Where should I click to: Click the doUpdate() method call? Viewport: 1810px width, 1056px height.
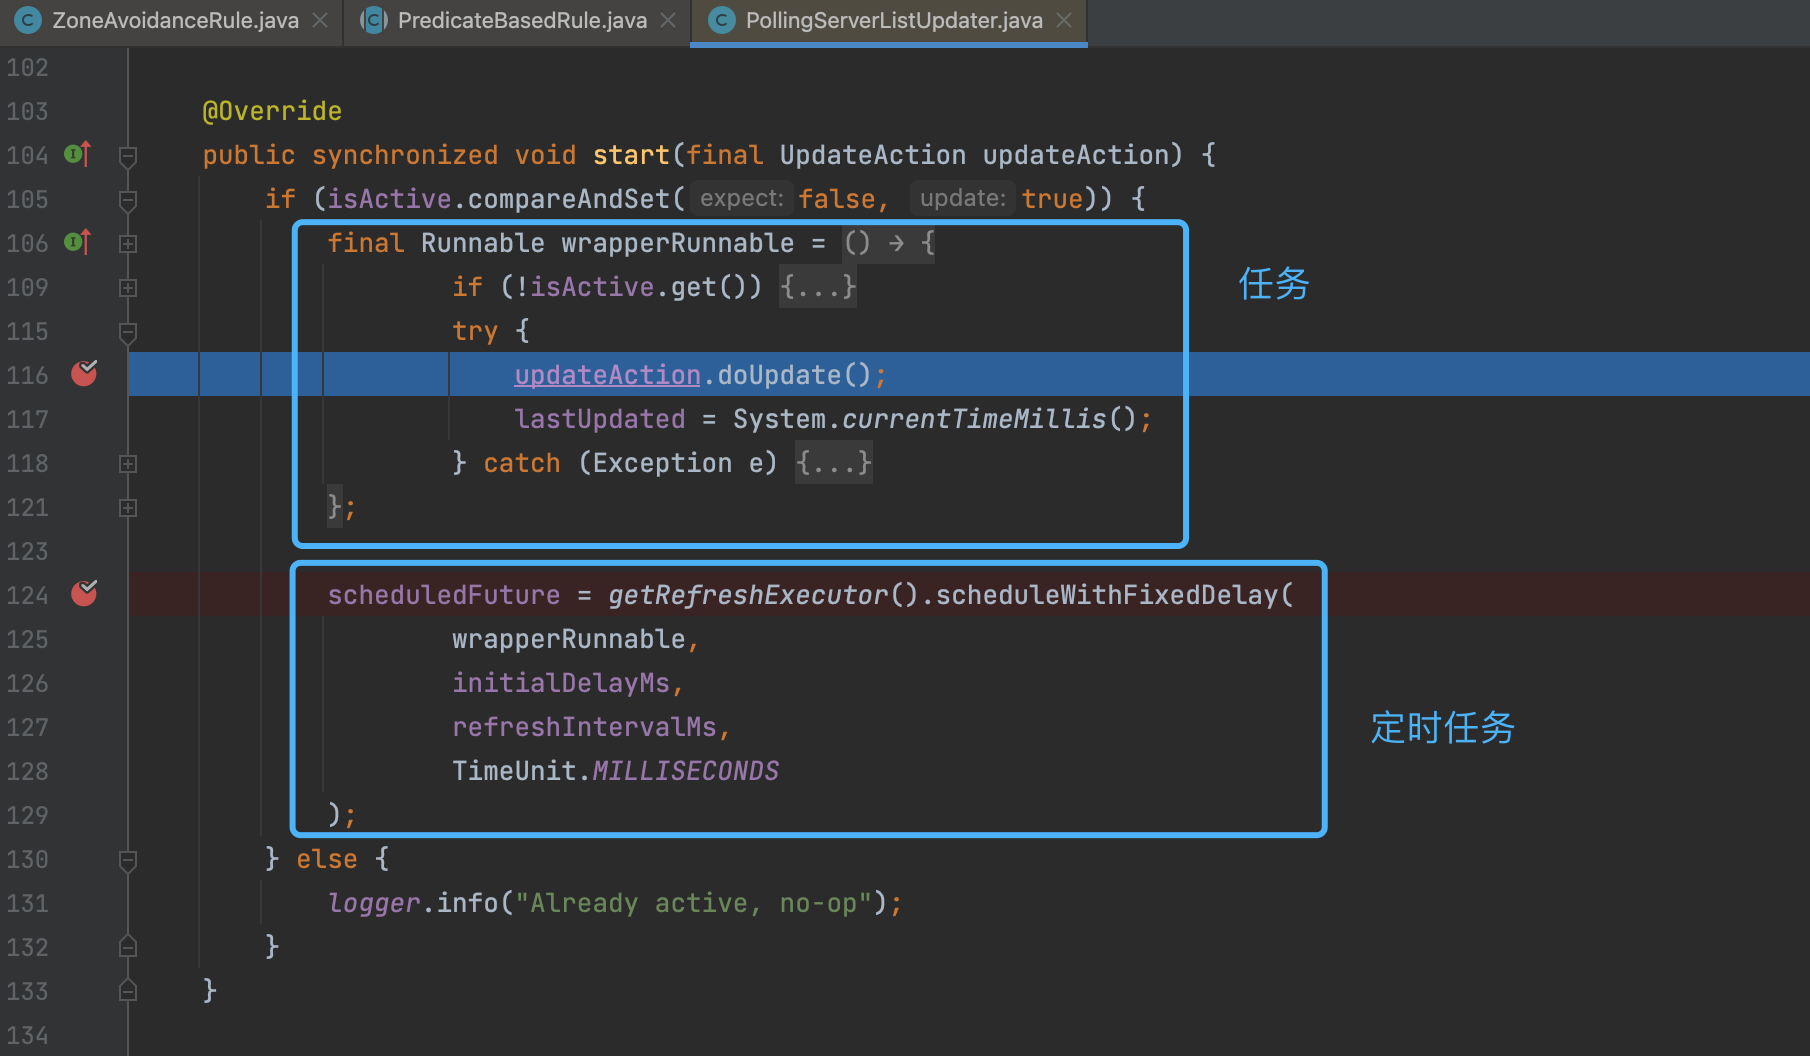click(x=794, y=375)
